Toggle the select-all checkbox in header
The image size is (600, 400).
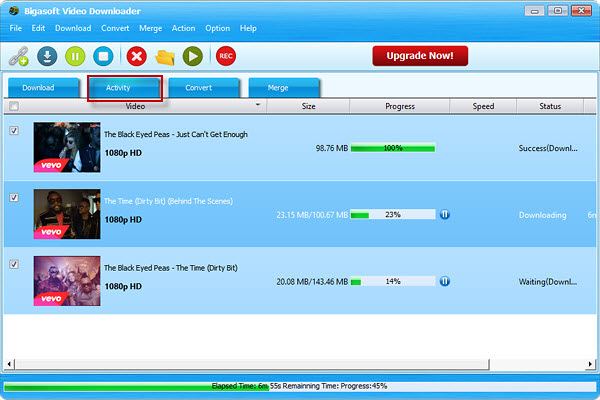14,106
